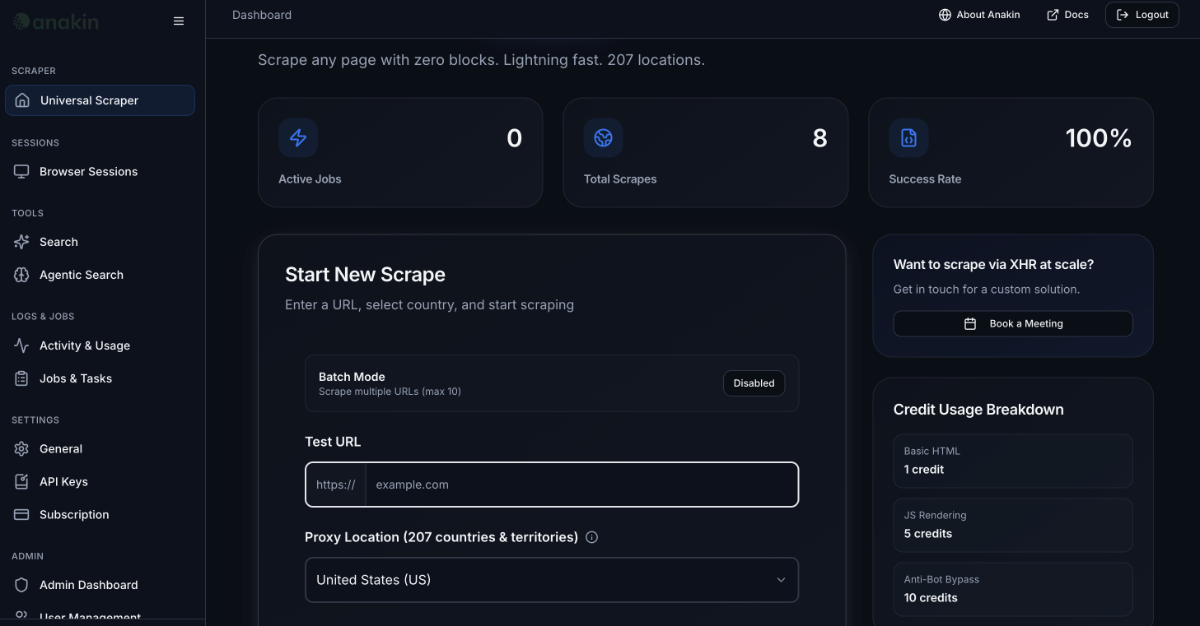The width and height of the screenshot is (1200, 626).
Task: Open the Docs link
Action: click(x=1067, y=15)
